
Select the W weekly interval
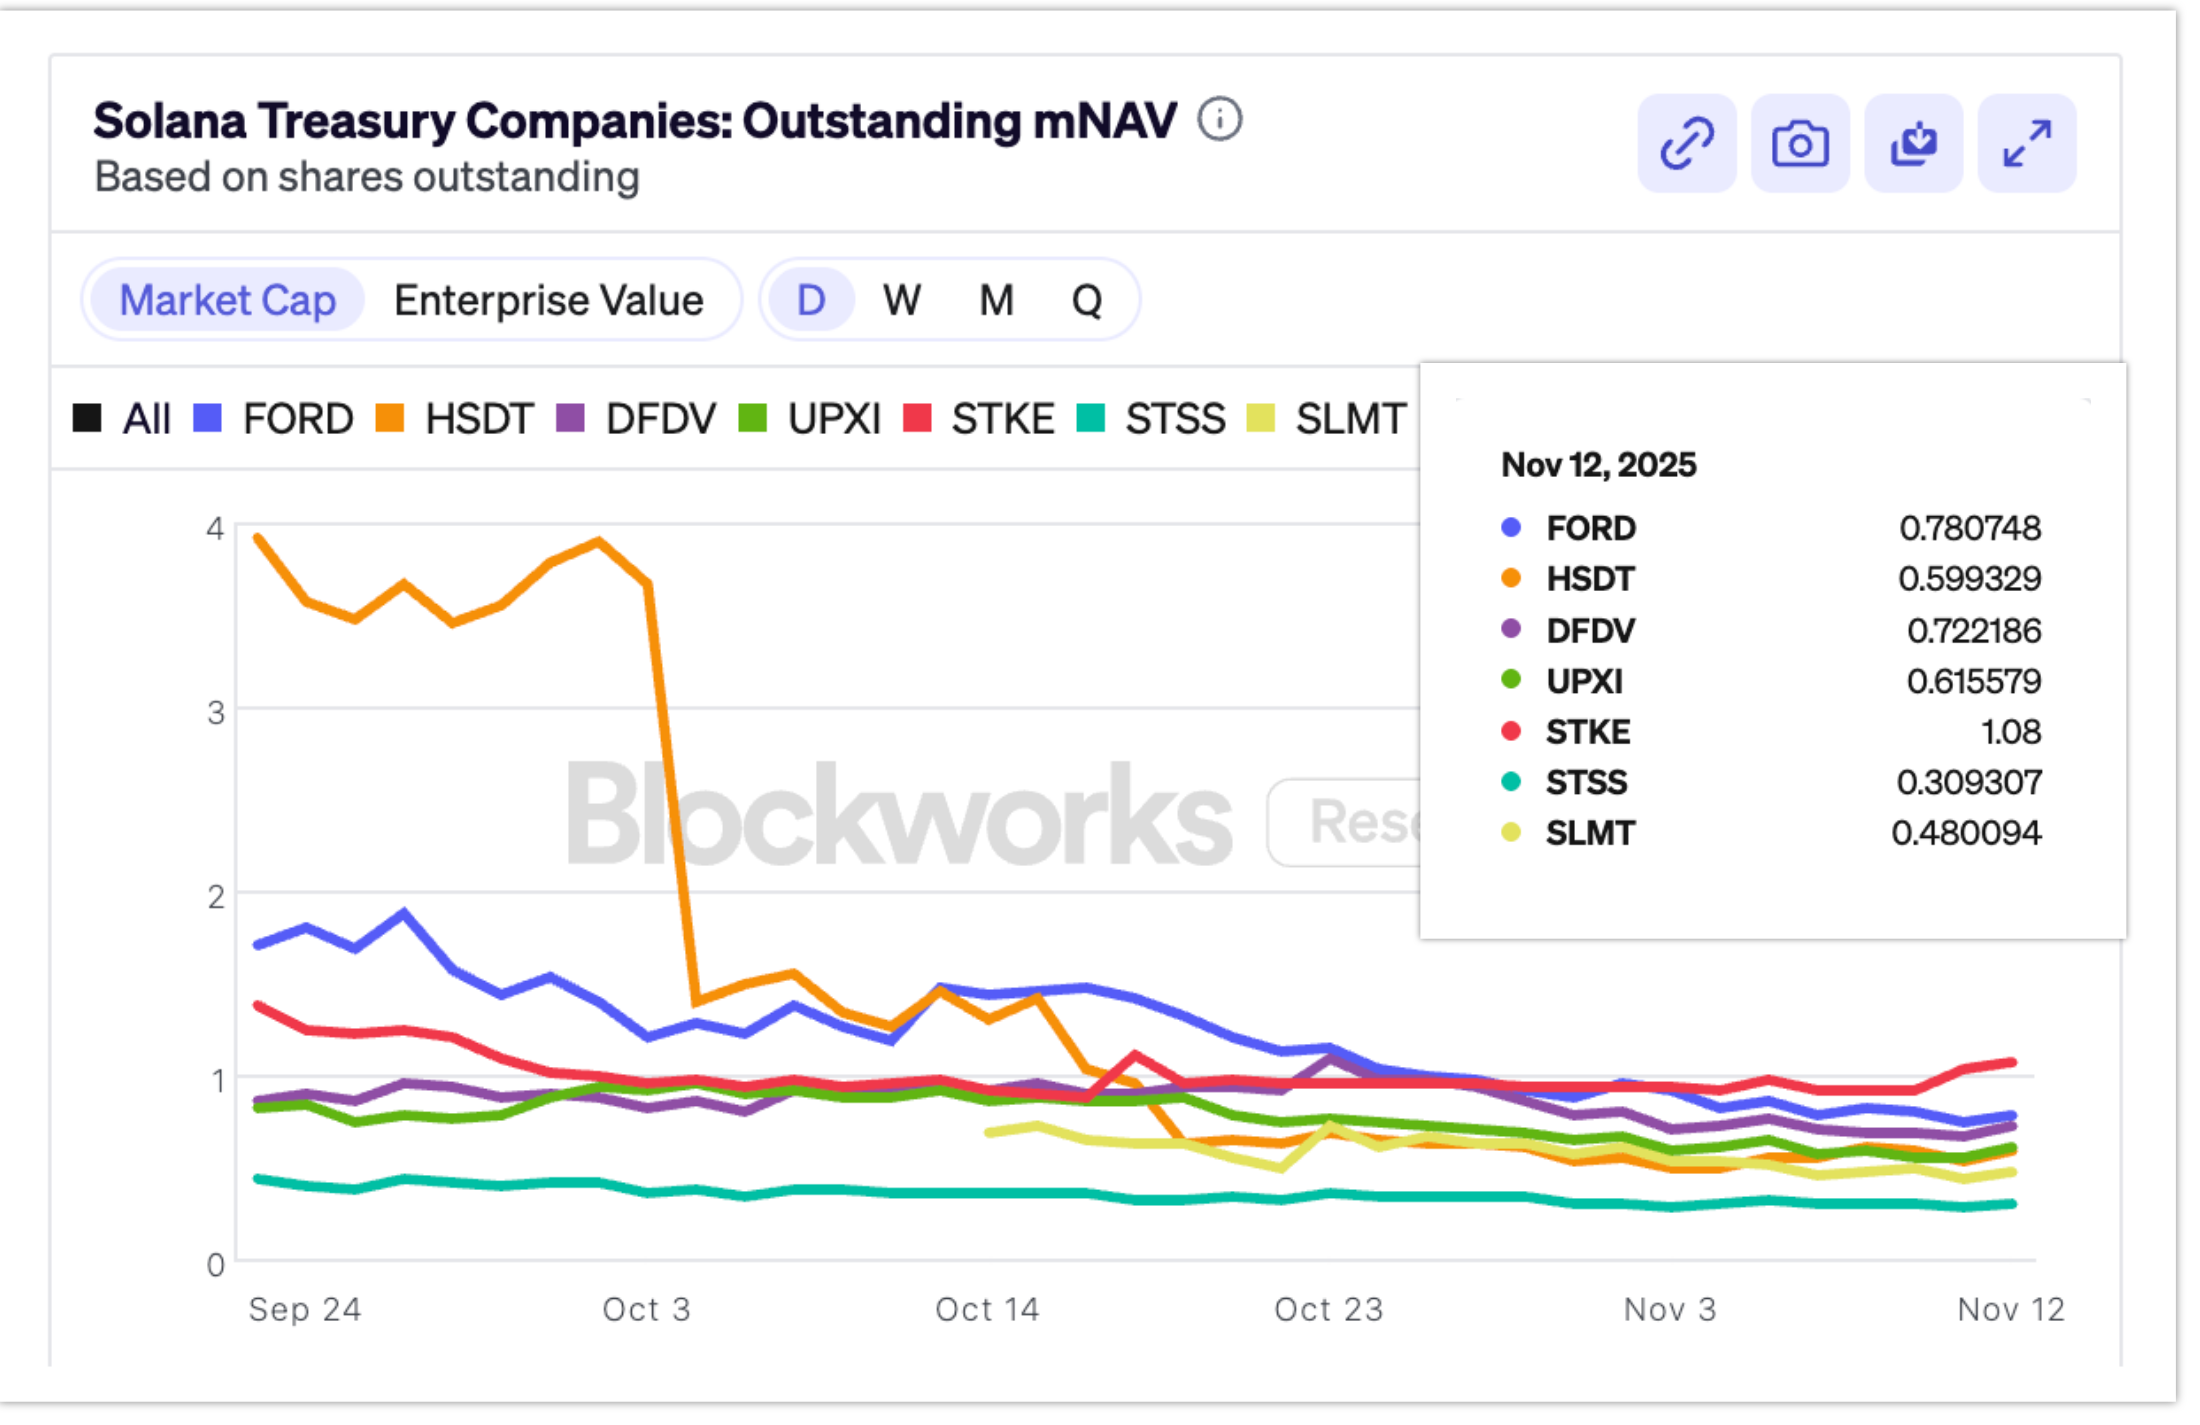[901, 299]
